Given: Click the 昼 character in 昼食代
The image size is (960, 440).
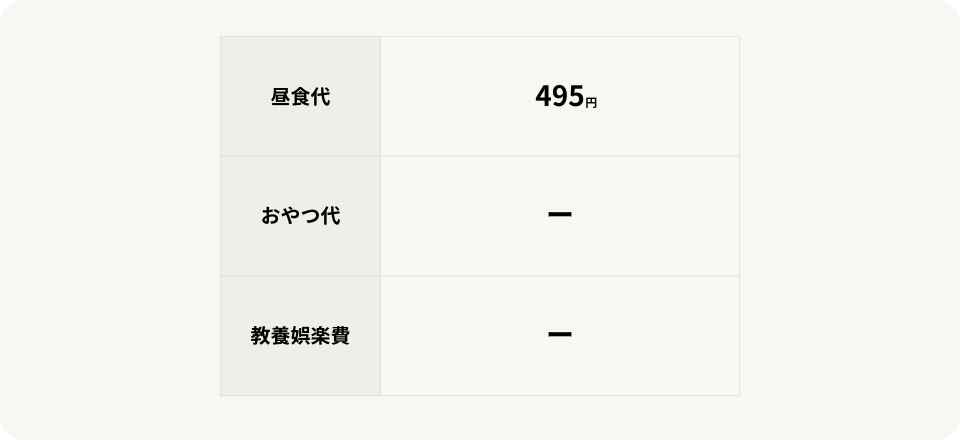Looking at the screenshot, I should pos(280,97).
